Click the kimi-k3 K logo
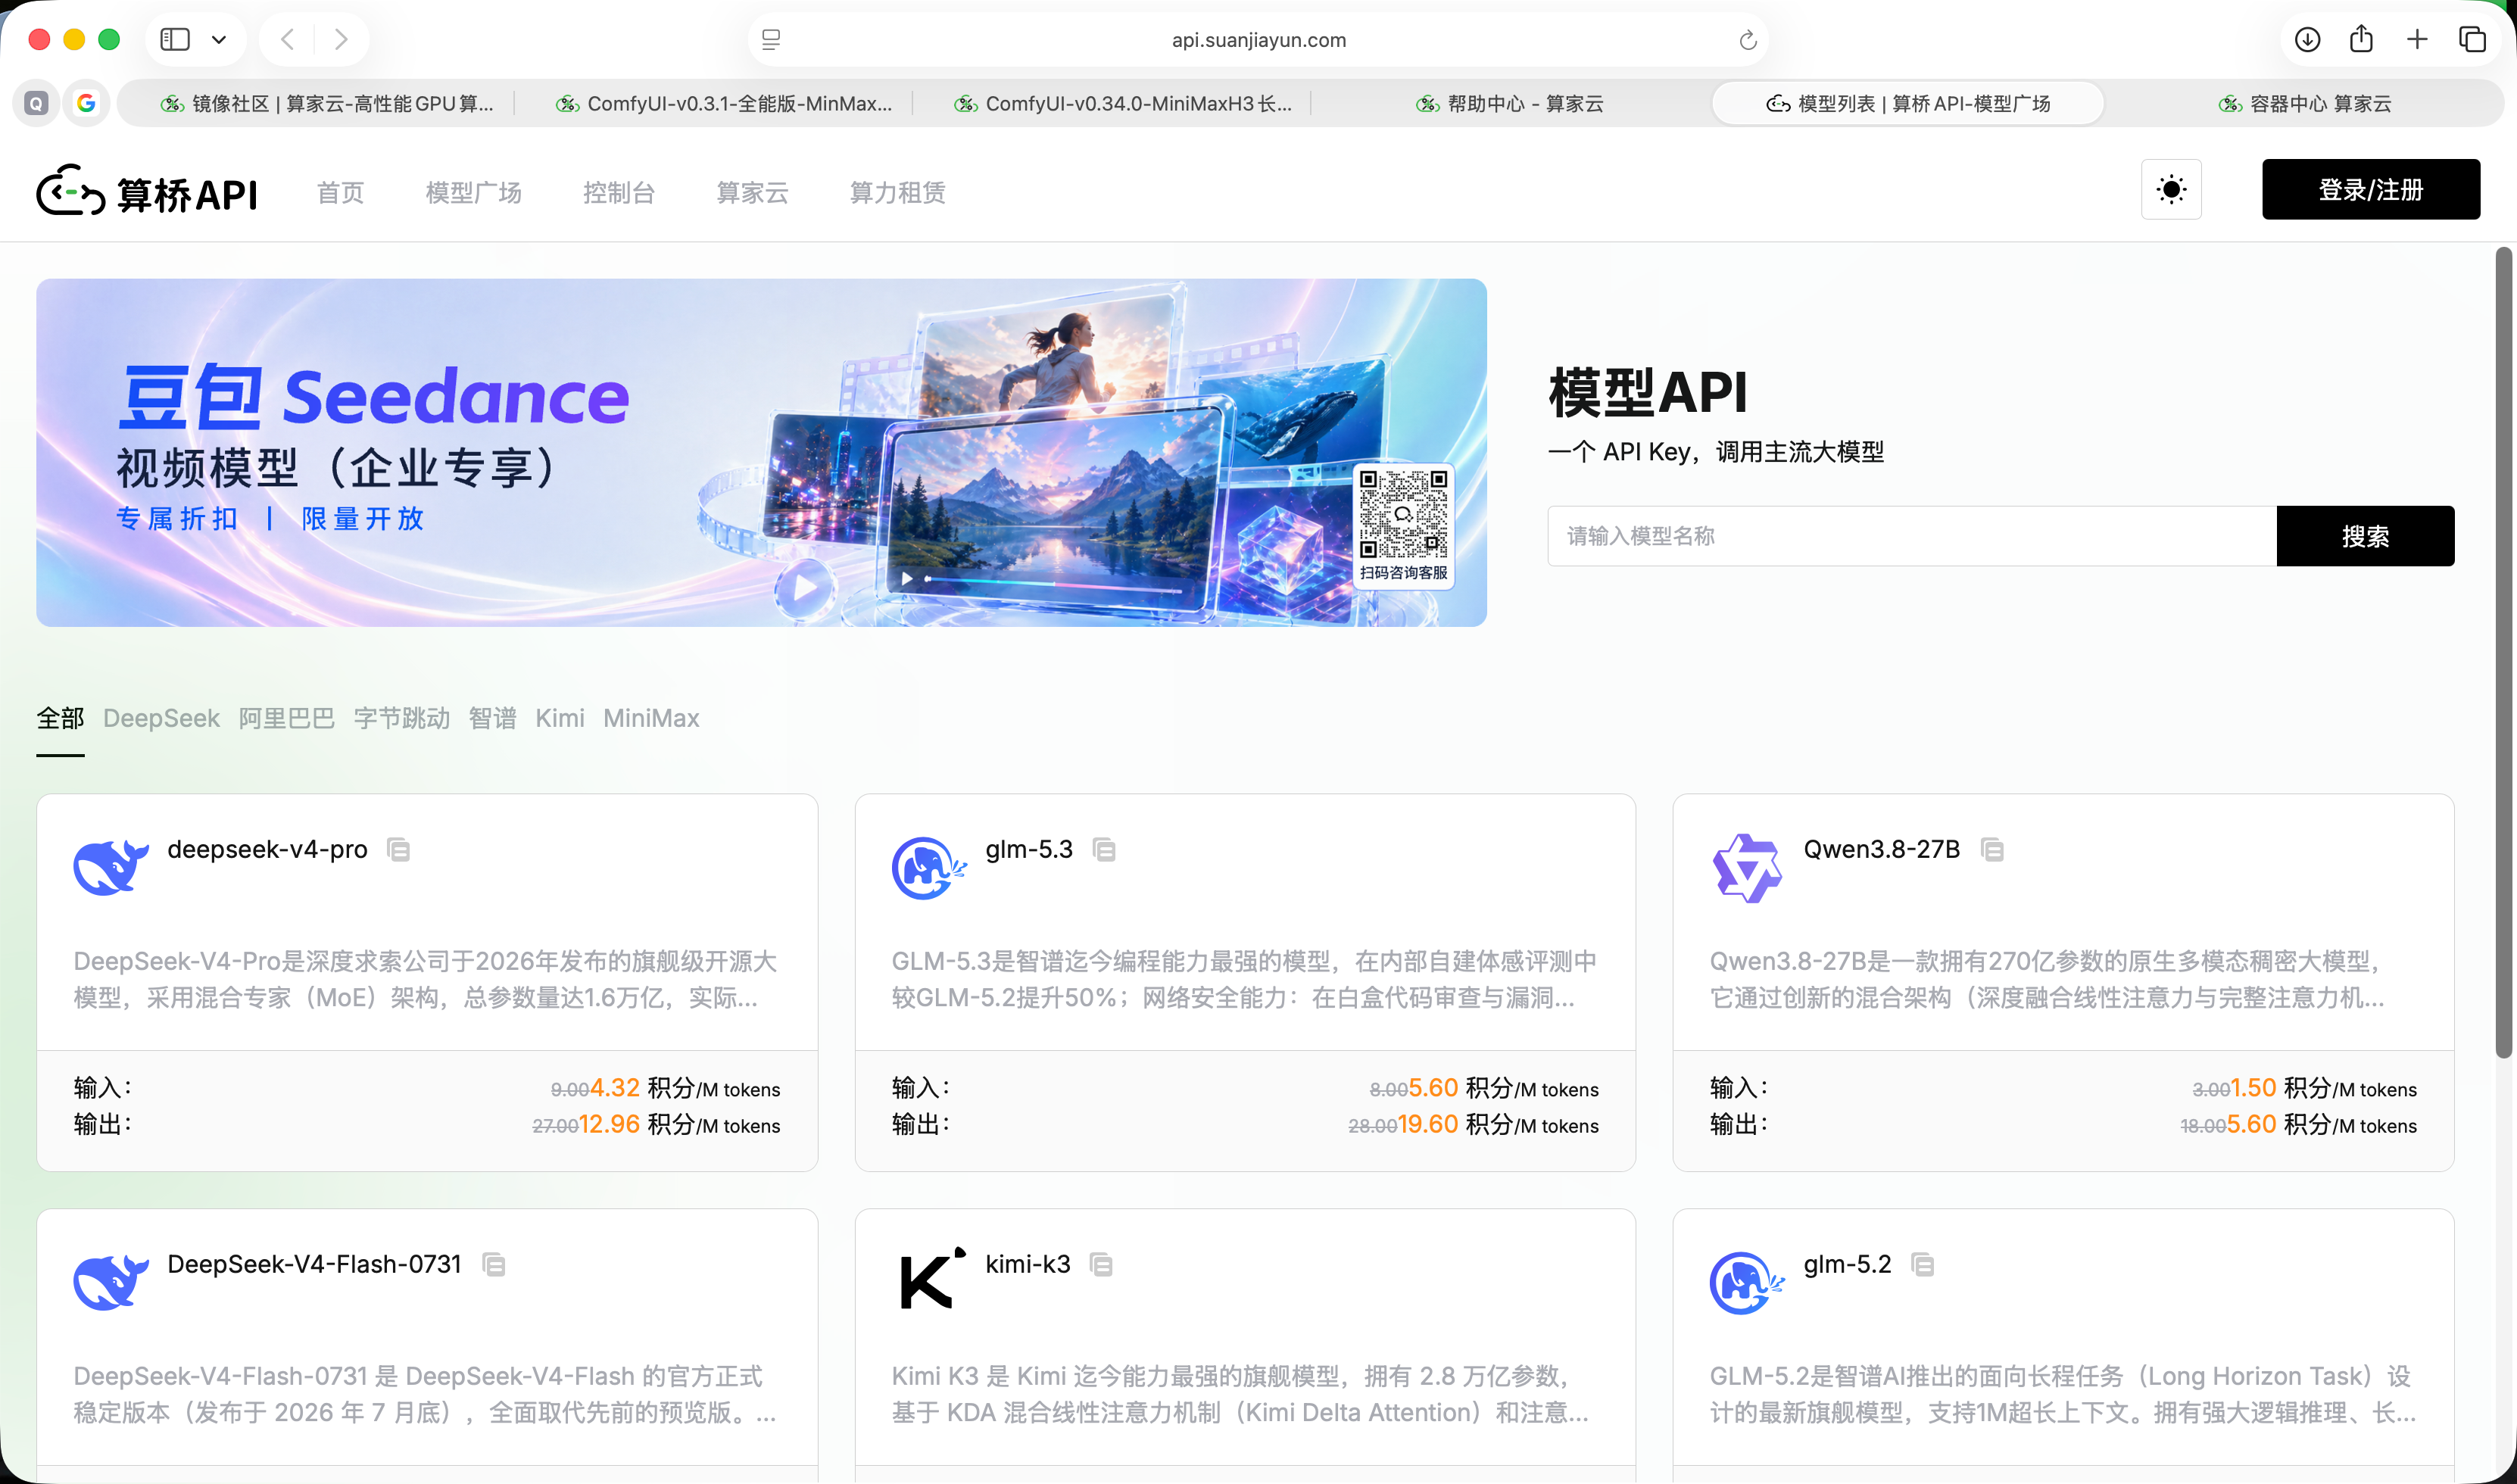Screen dimensions: 2517x1484 tap(932, 1278)
